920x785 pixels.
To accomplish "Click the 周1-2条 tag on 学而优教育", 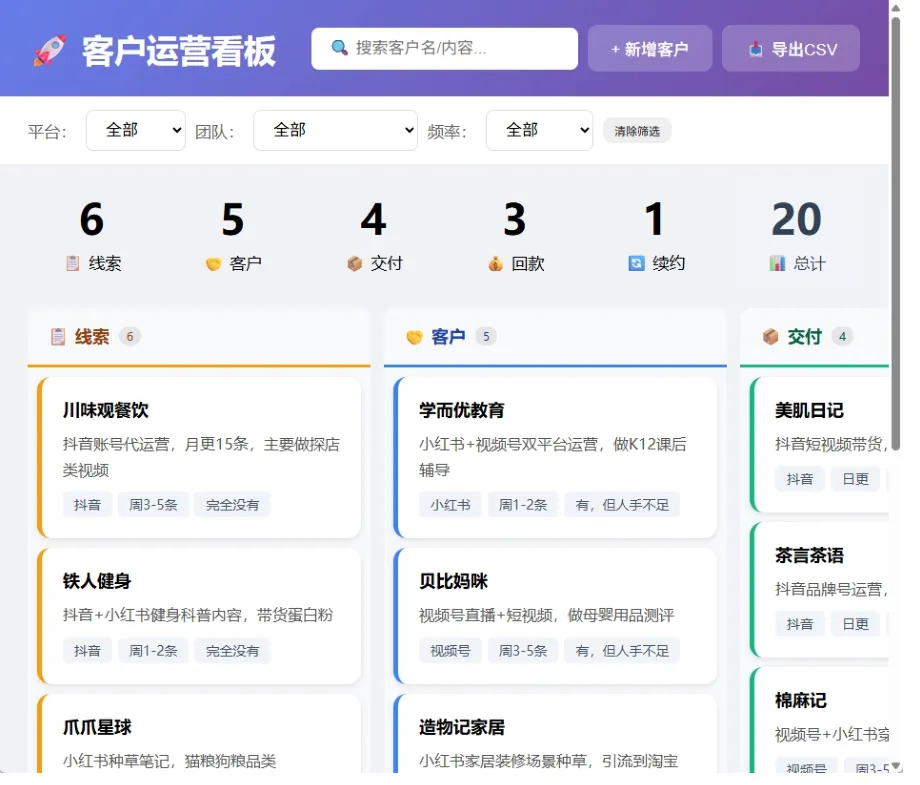I will pyautogui.click(x=523, y=505).
